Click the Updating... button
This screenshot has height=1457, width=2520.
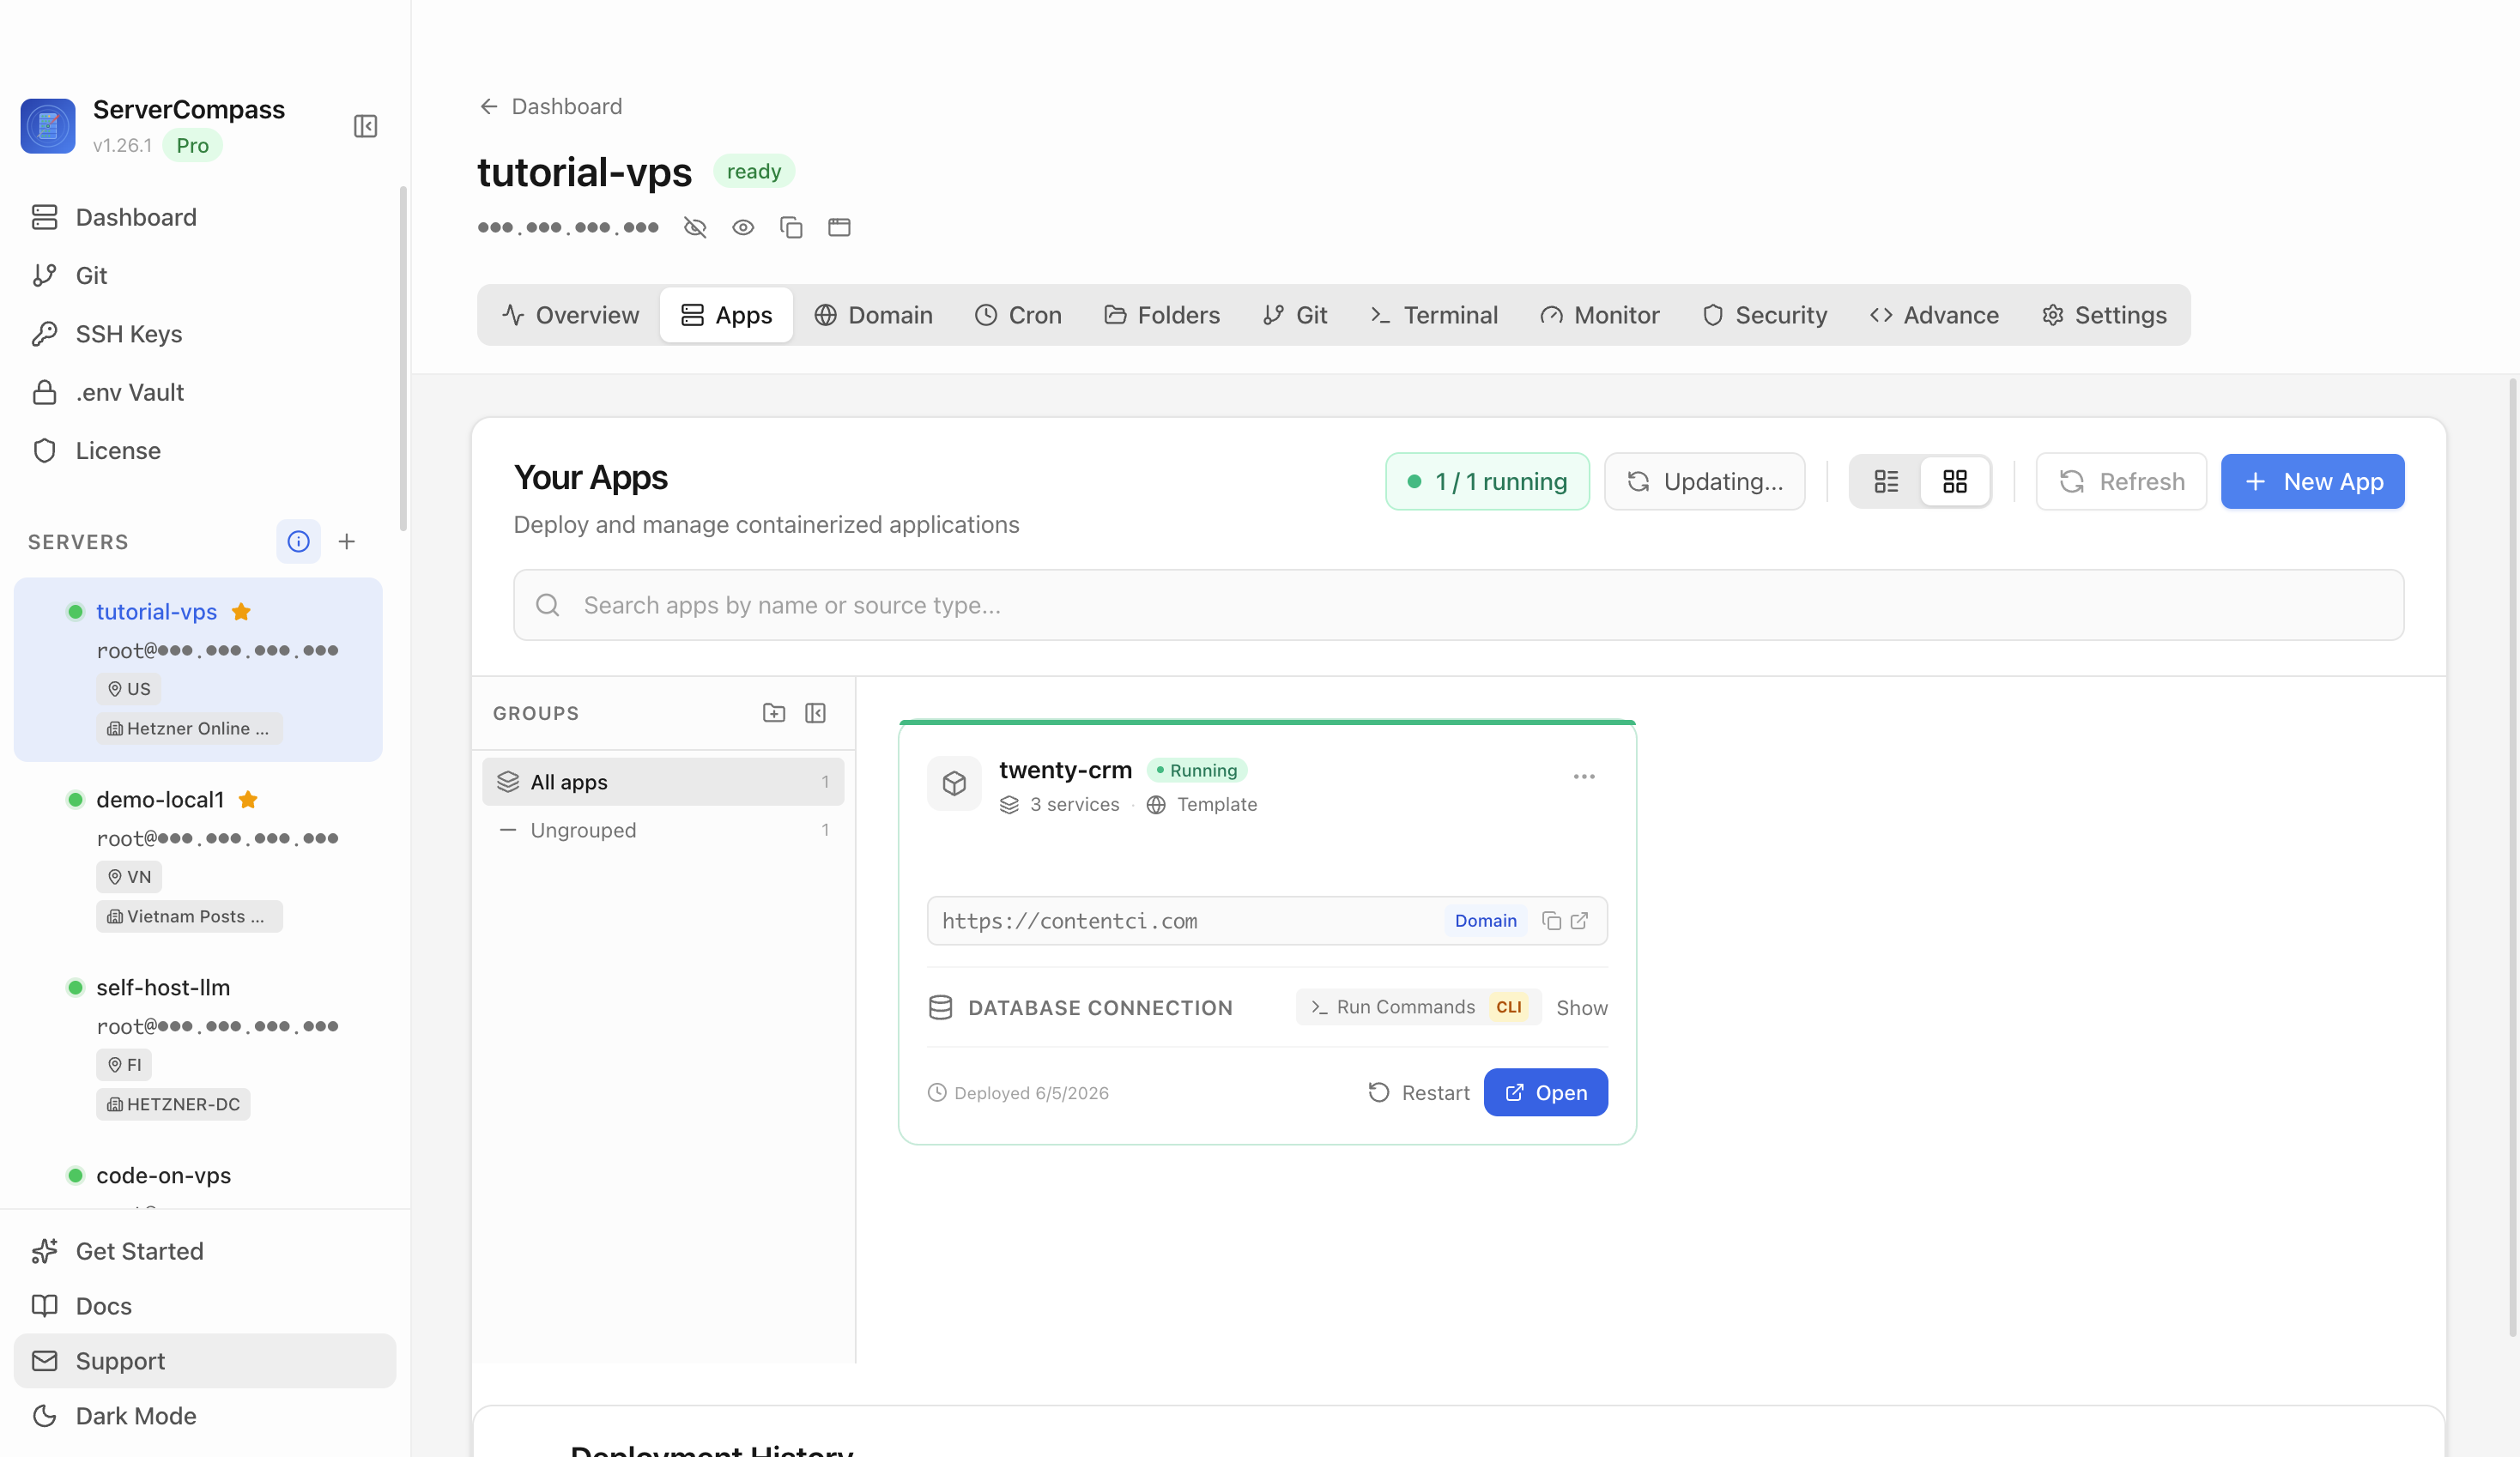1705,482
